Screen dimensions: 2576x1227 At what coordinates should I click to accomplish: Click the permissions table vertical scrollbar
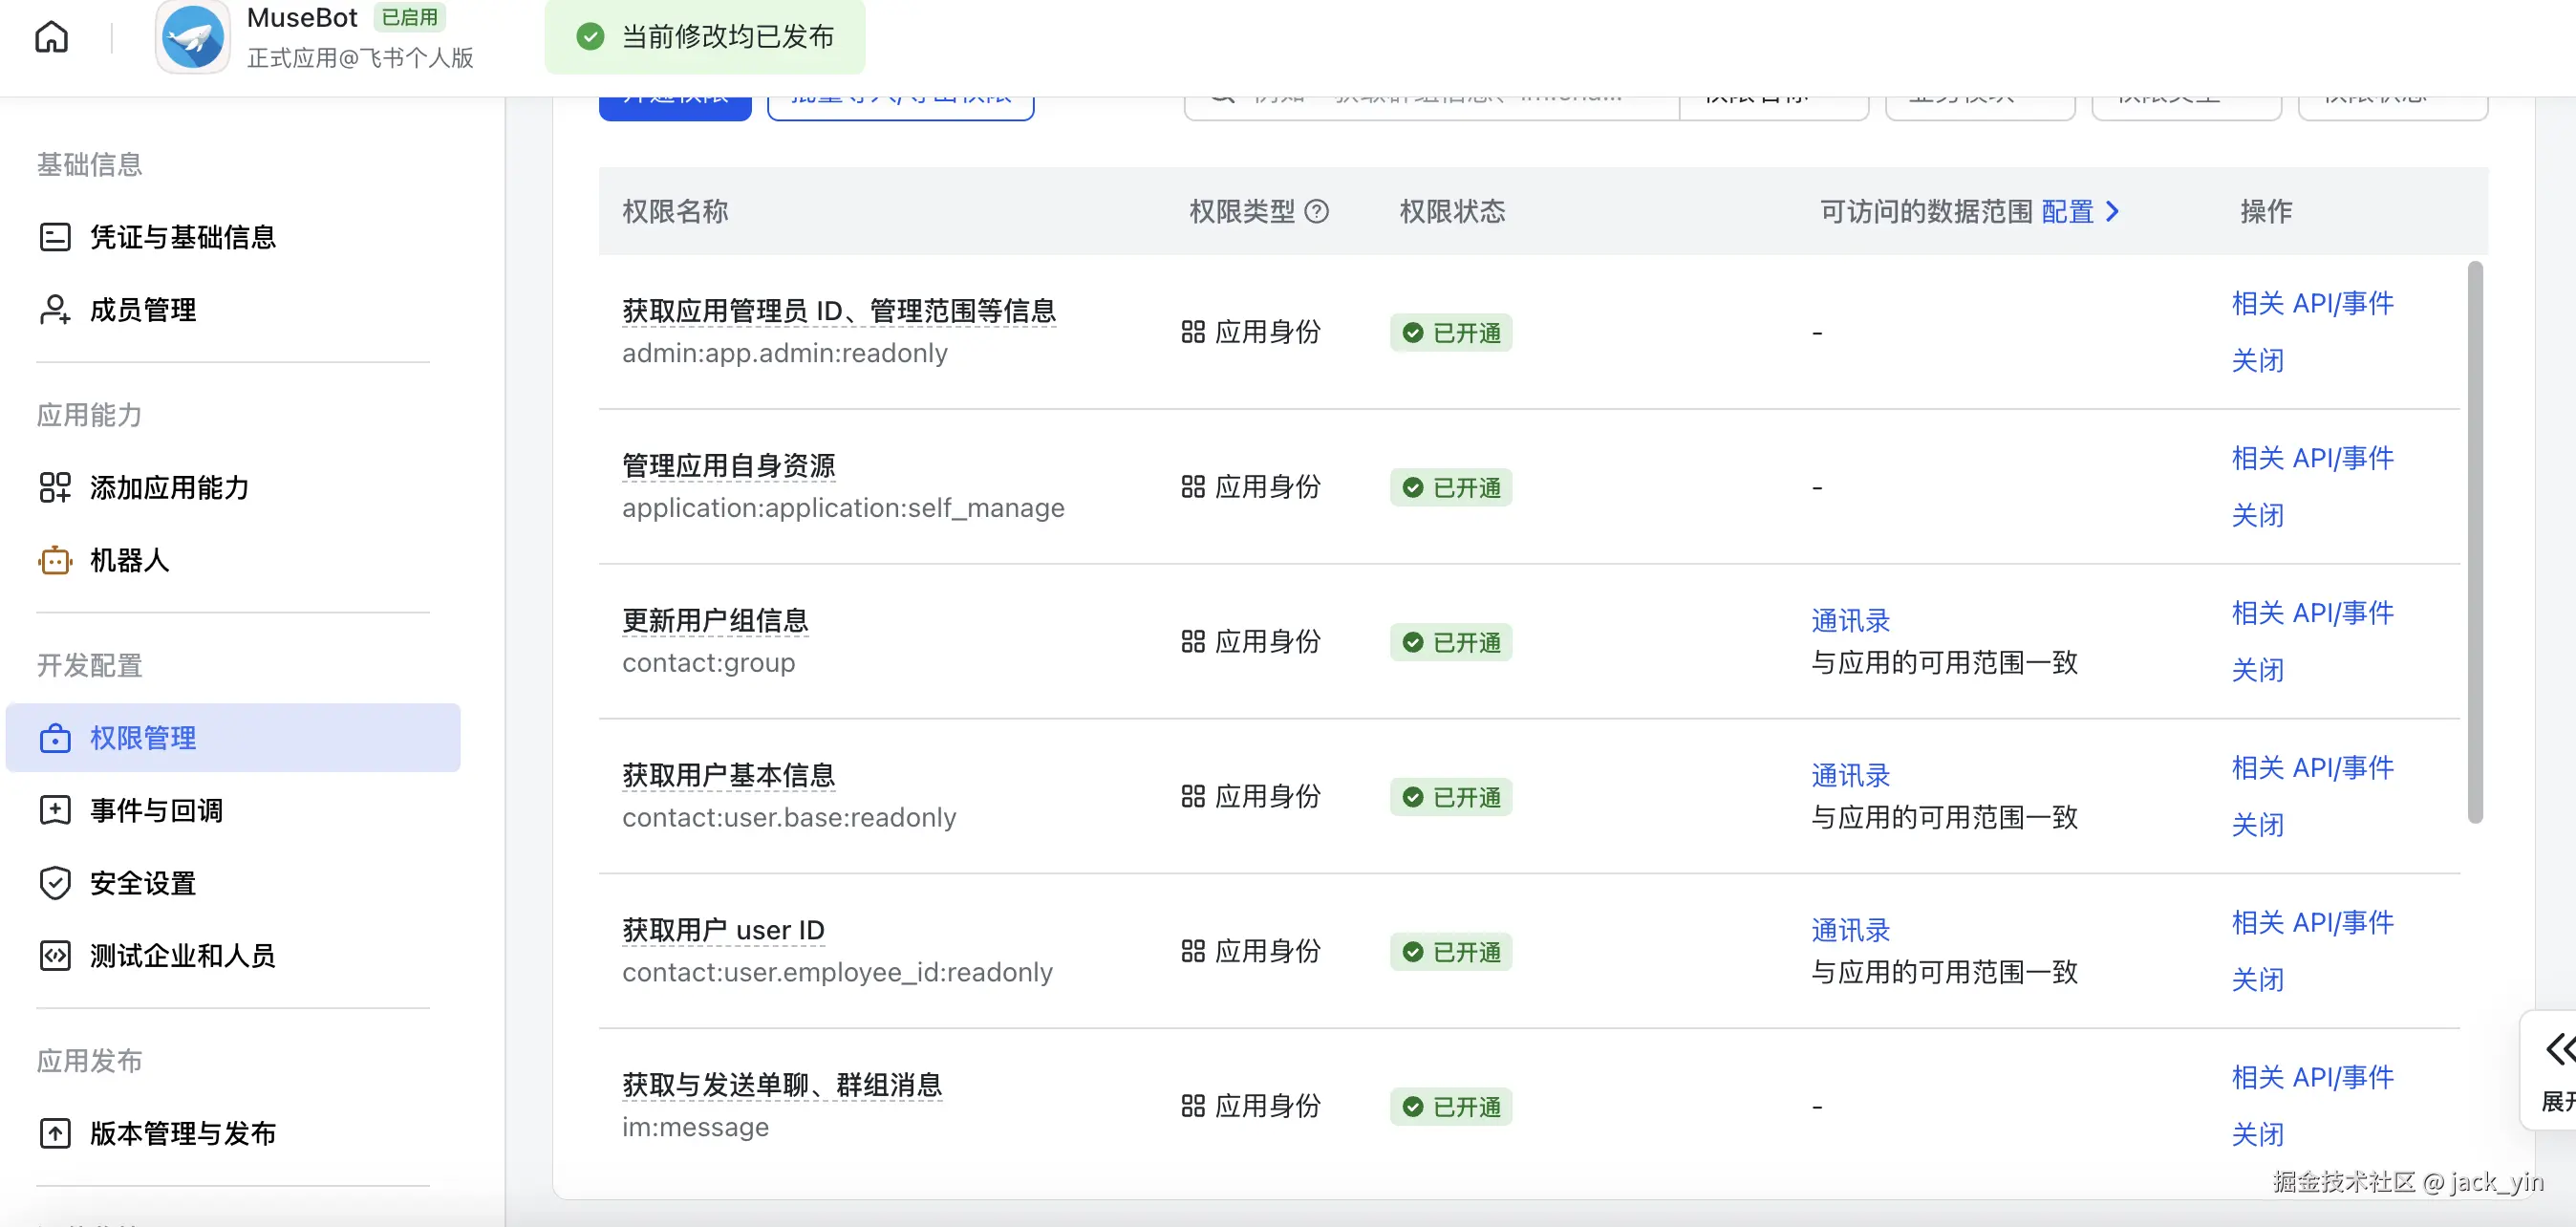[2475, 540]
